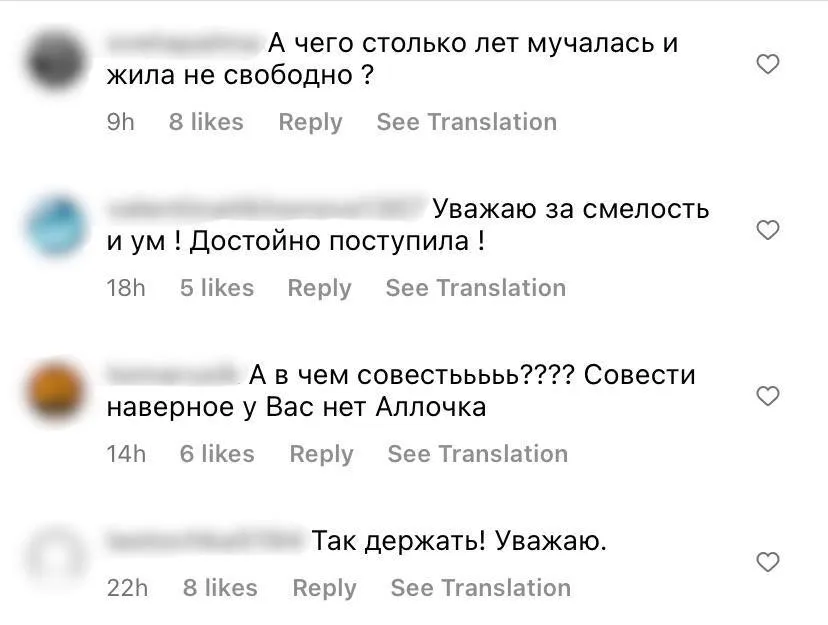Reply to the "Так держать" comment
Screen dimensions: 828x625
click(324, 587)
